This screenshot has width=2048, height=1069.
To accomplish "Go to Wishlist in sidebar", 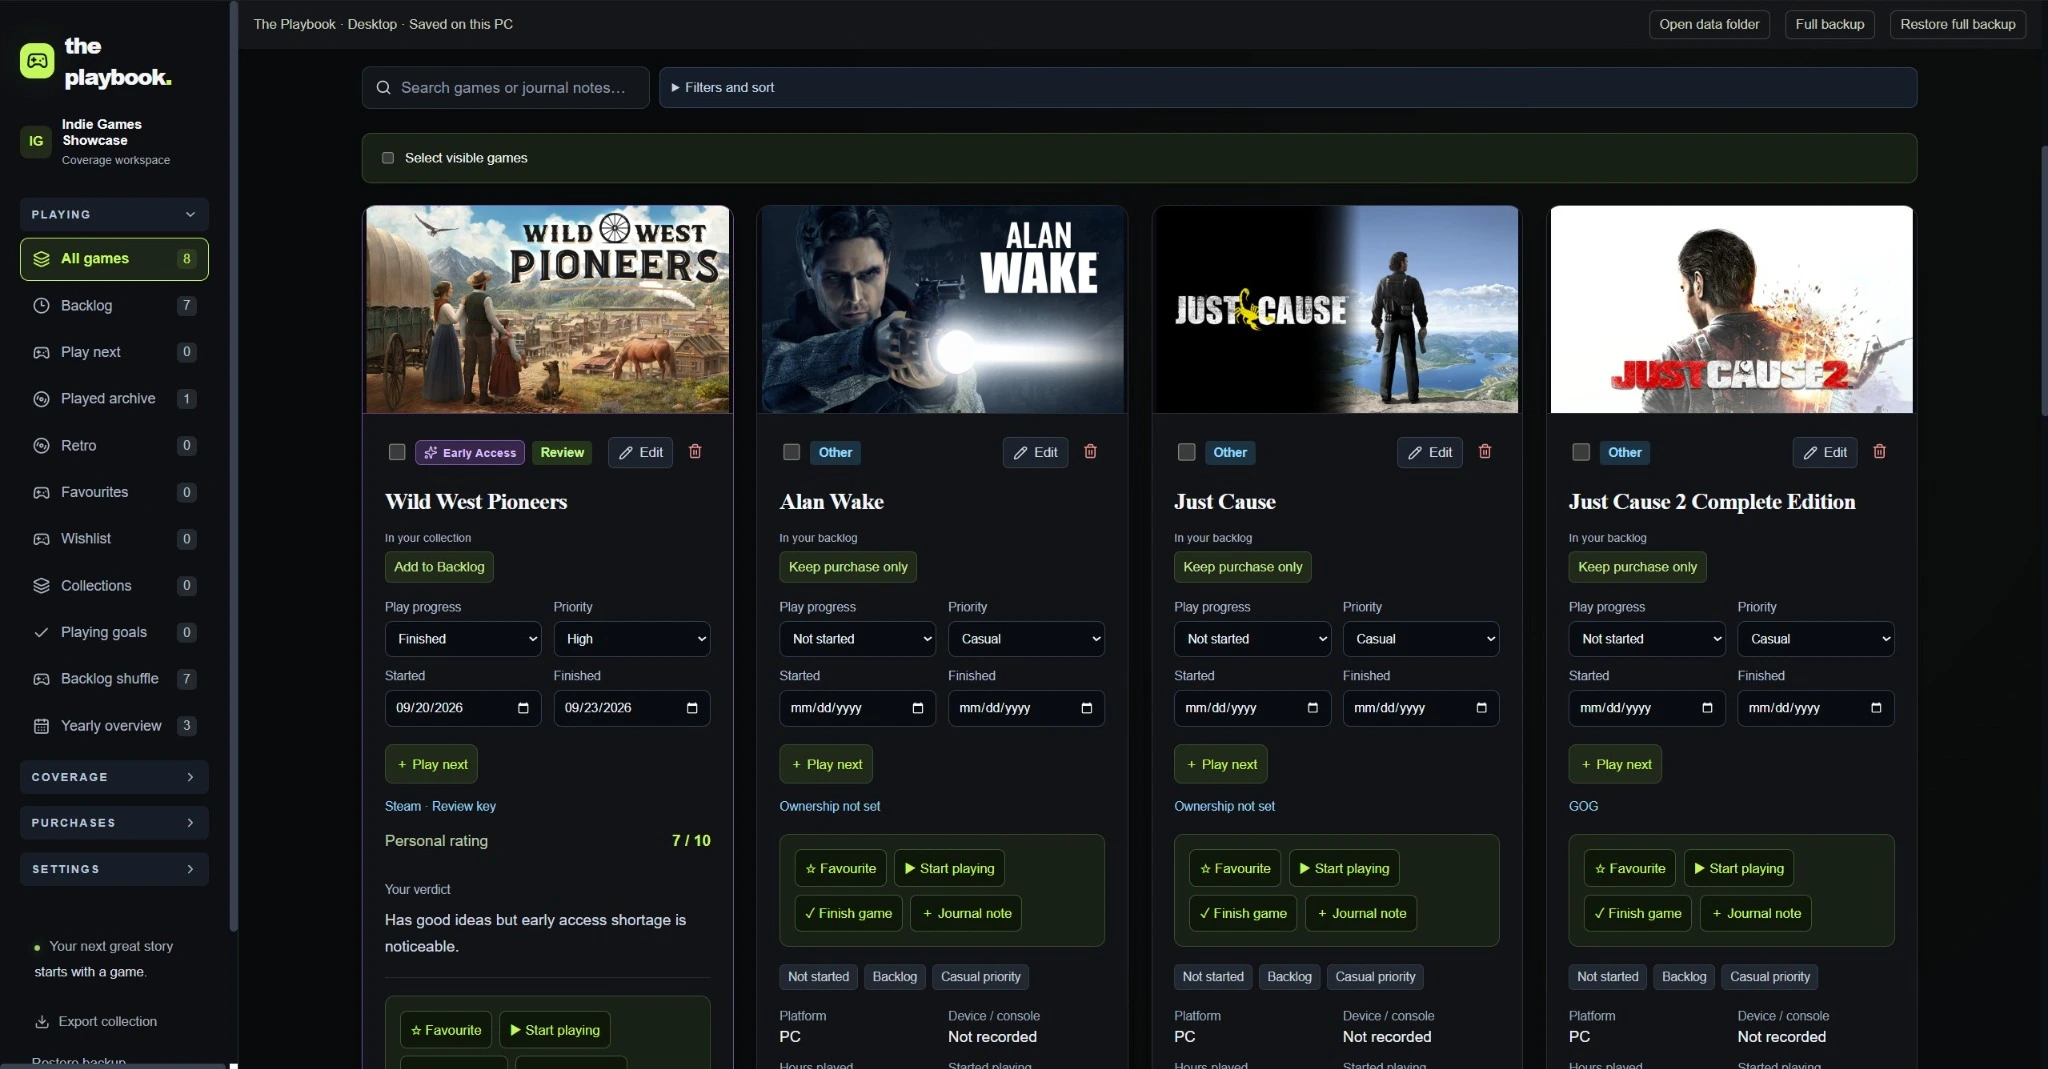I will pos(114,539).
